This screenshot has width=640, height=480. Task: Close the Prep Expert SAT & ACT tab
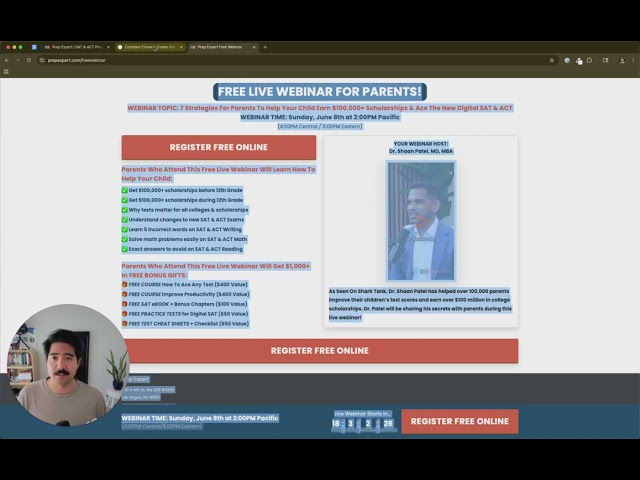tap(108, 47)
